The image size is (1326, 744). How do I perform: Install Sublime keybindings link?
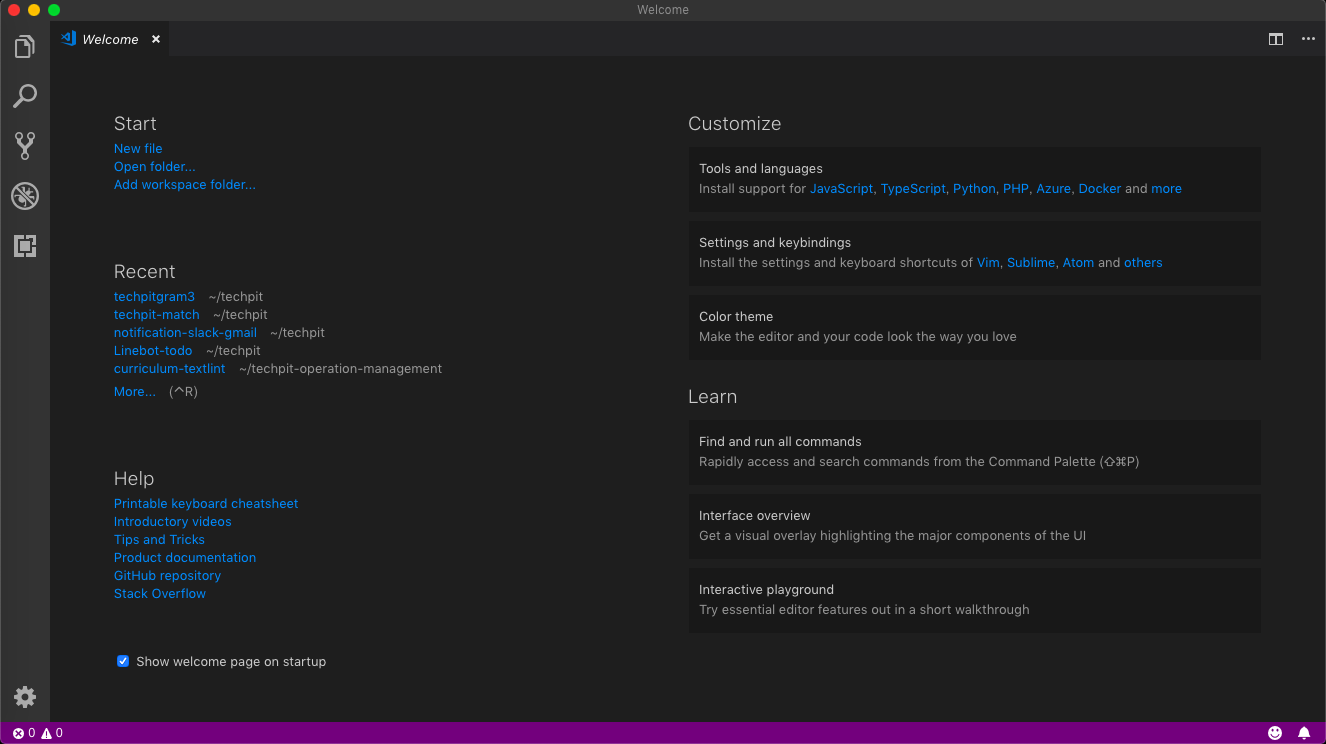pyautogui.click(x=1031, y=262)
